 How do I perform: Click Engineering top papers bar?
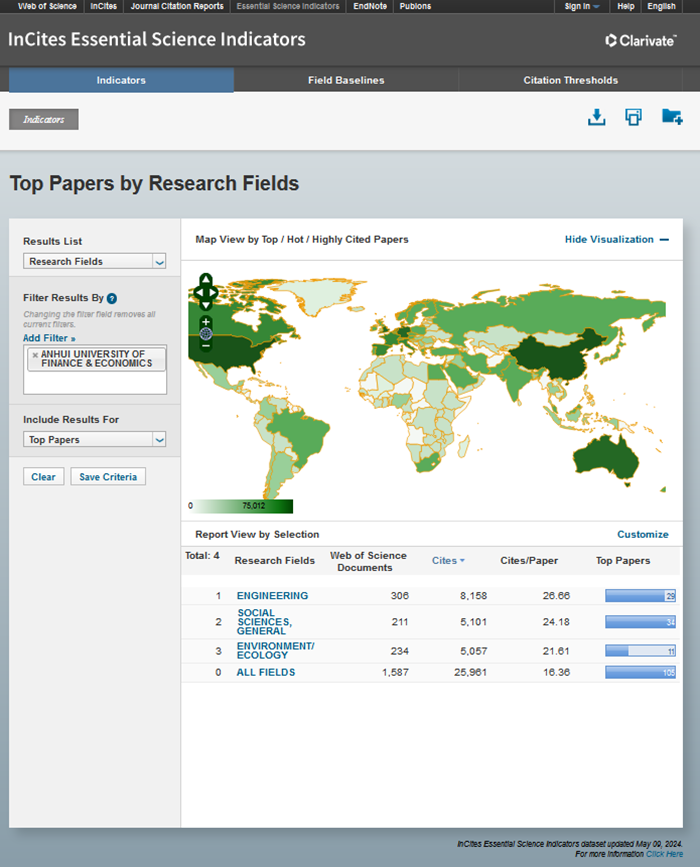pos(640,596)
